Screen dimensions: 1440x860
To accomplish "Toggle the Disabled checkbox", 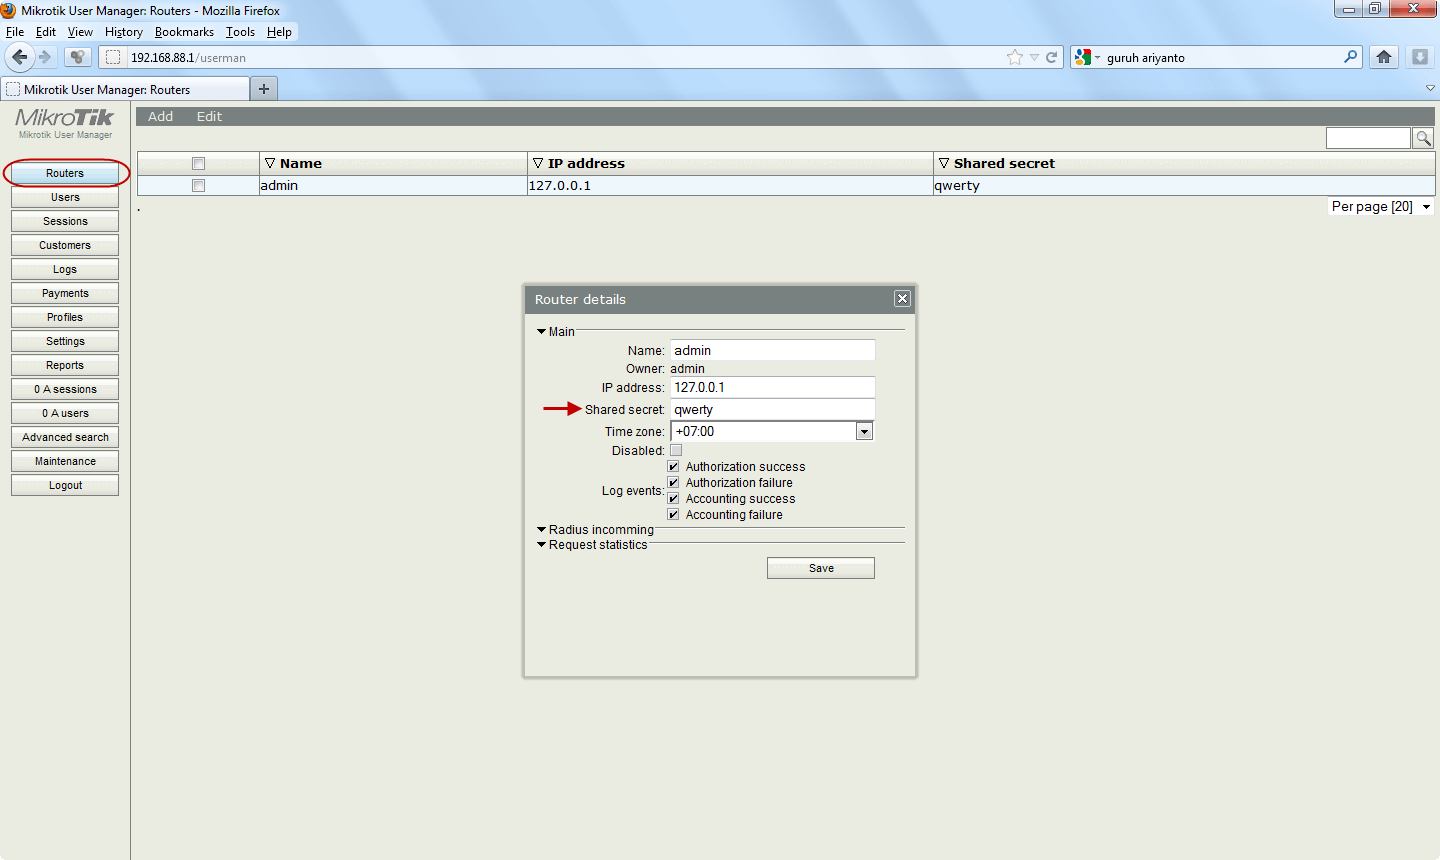I will (676, 450).
